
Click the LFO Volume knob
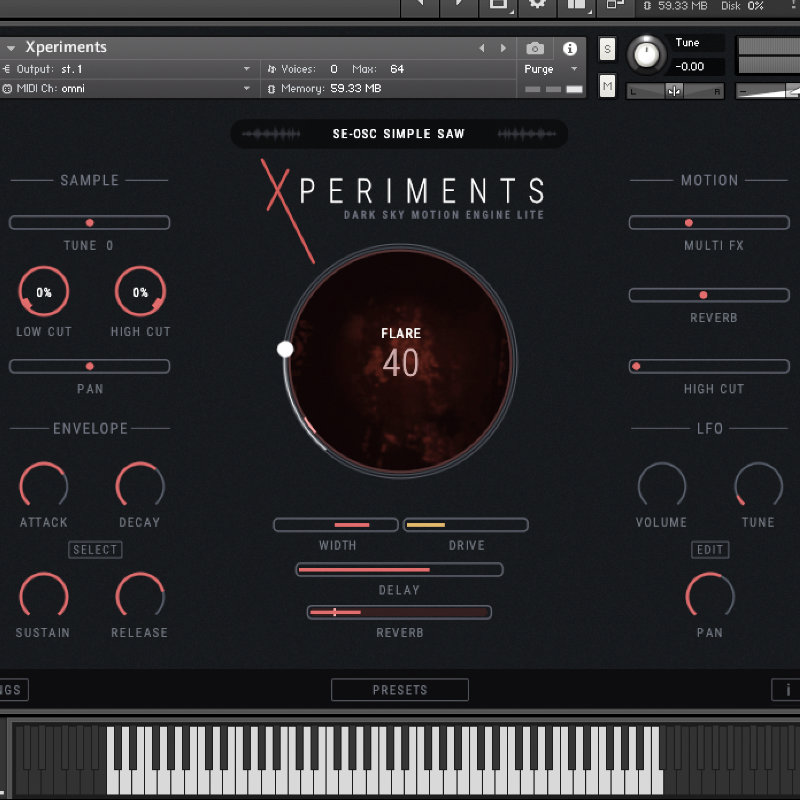pyautogui.click(x=662, y=486)
